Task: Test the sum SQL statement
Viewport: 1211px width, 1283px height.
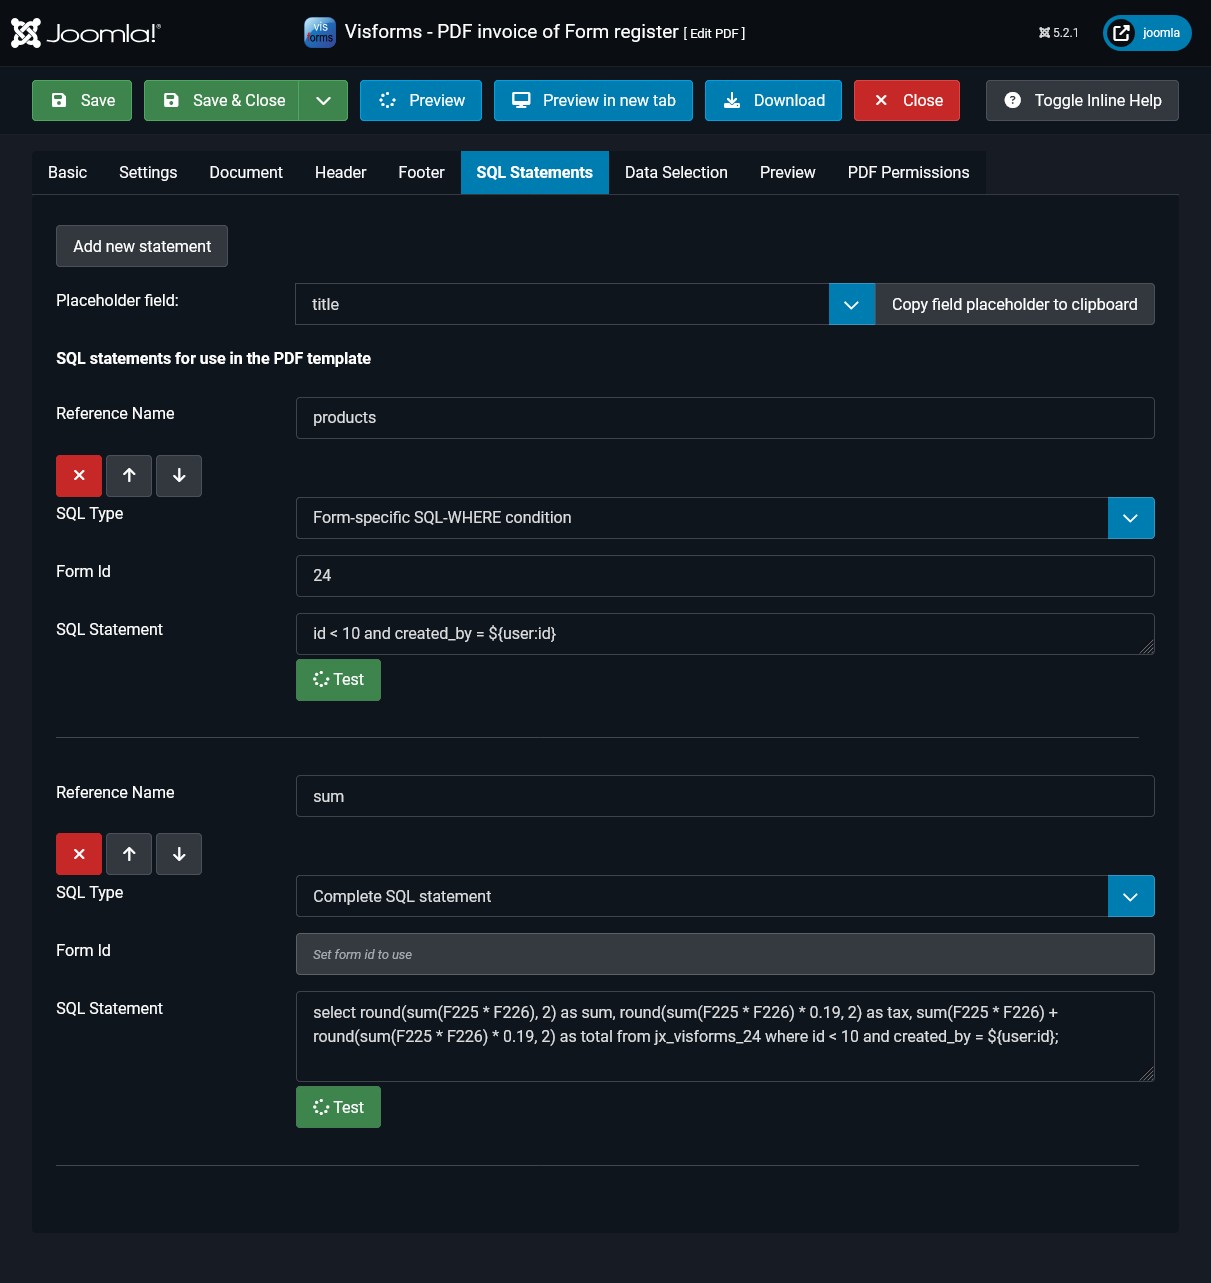Action: (338, 1107)
